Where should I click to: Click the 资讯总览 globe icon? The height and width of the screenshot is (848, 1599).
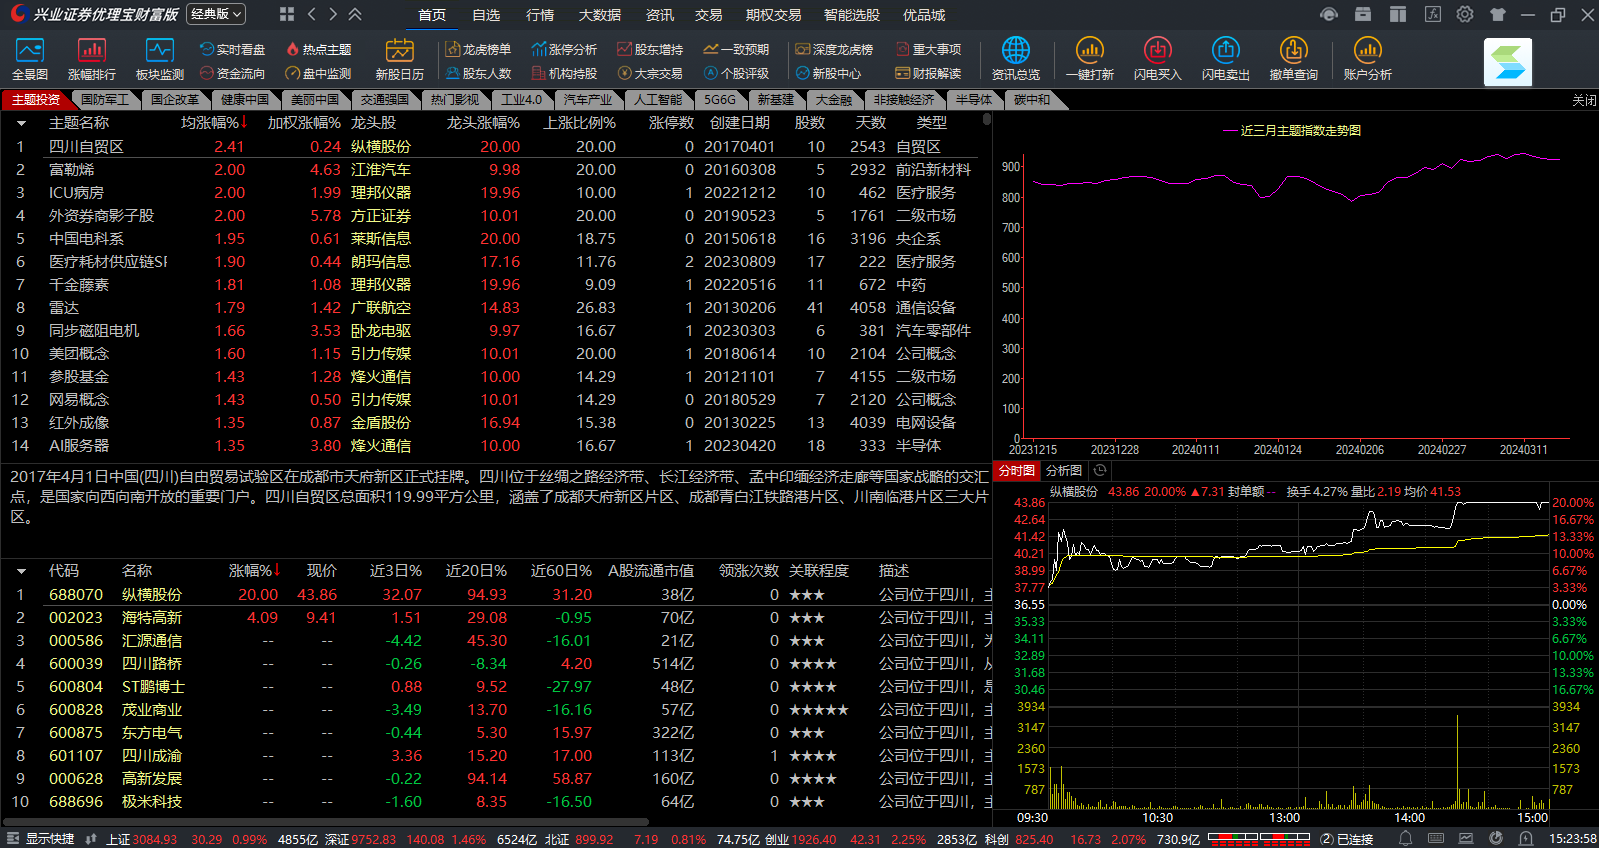tap(1015, 59)
